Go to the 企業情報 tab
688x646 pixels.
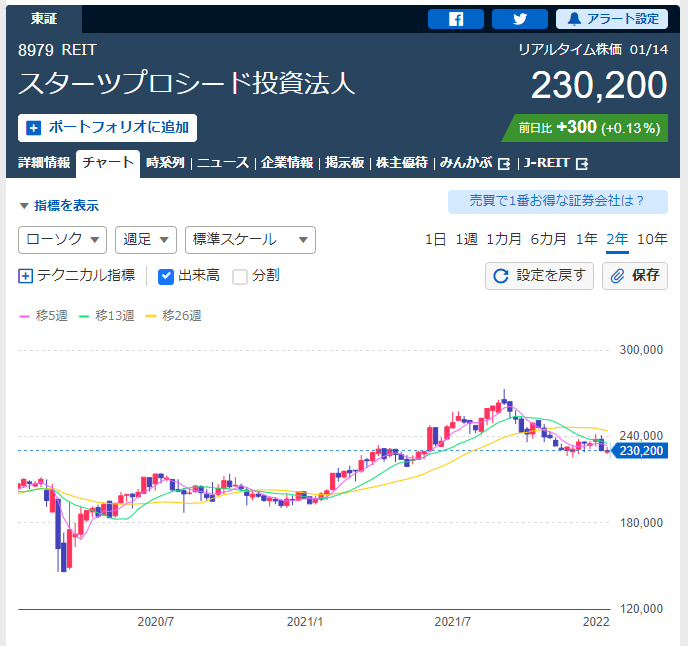[x=287, y=163]
